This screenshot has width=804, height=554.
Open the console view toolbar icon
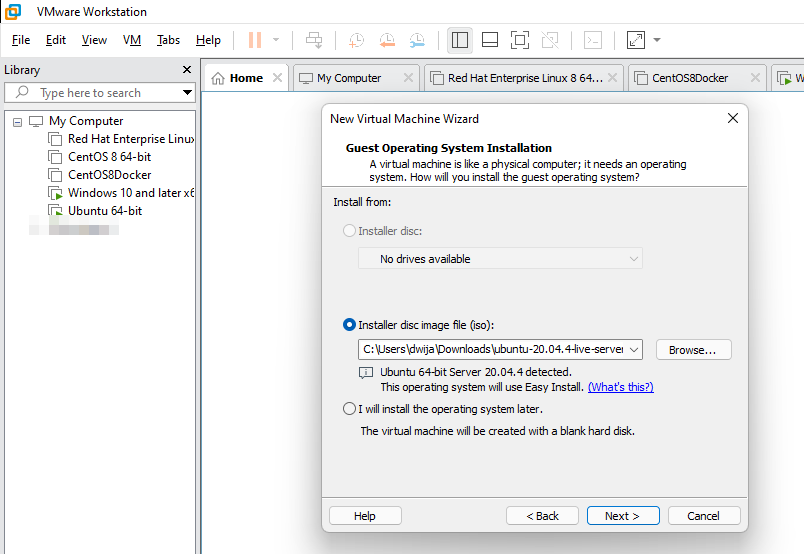click(593, 40)
